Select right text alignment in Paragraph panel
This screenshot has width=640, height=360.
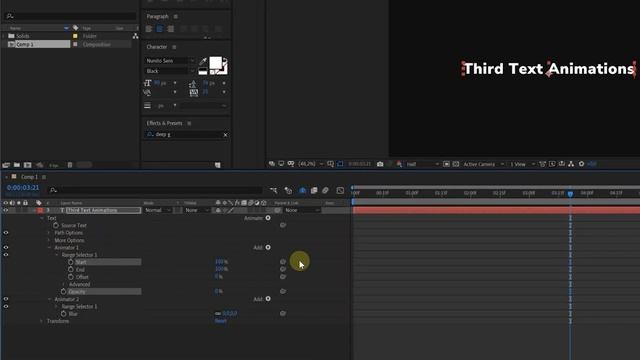click(x=171, y=29)
